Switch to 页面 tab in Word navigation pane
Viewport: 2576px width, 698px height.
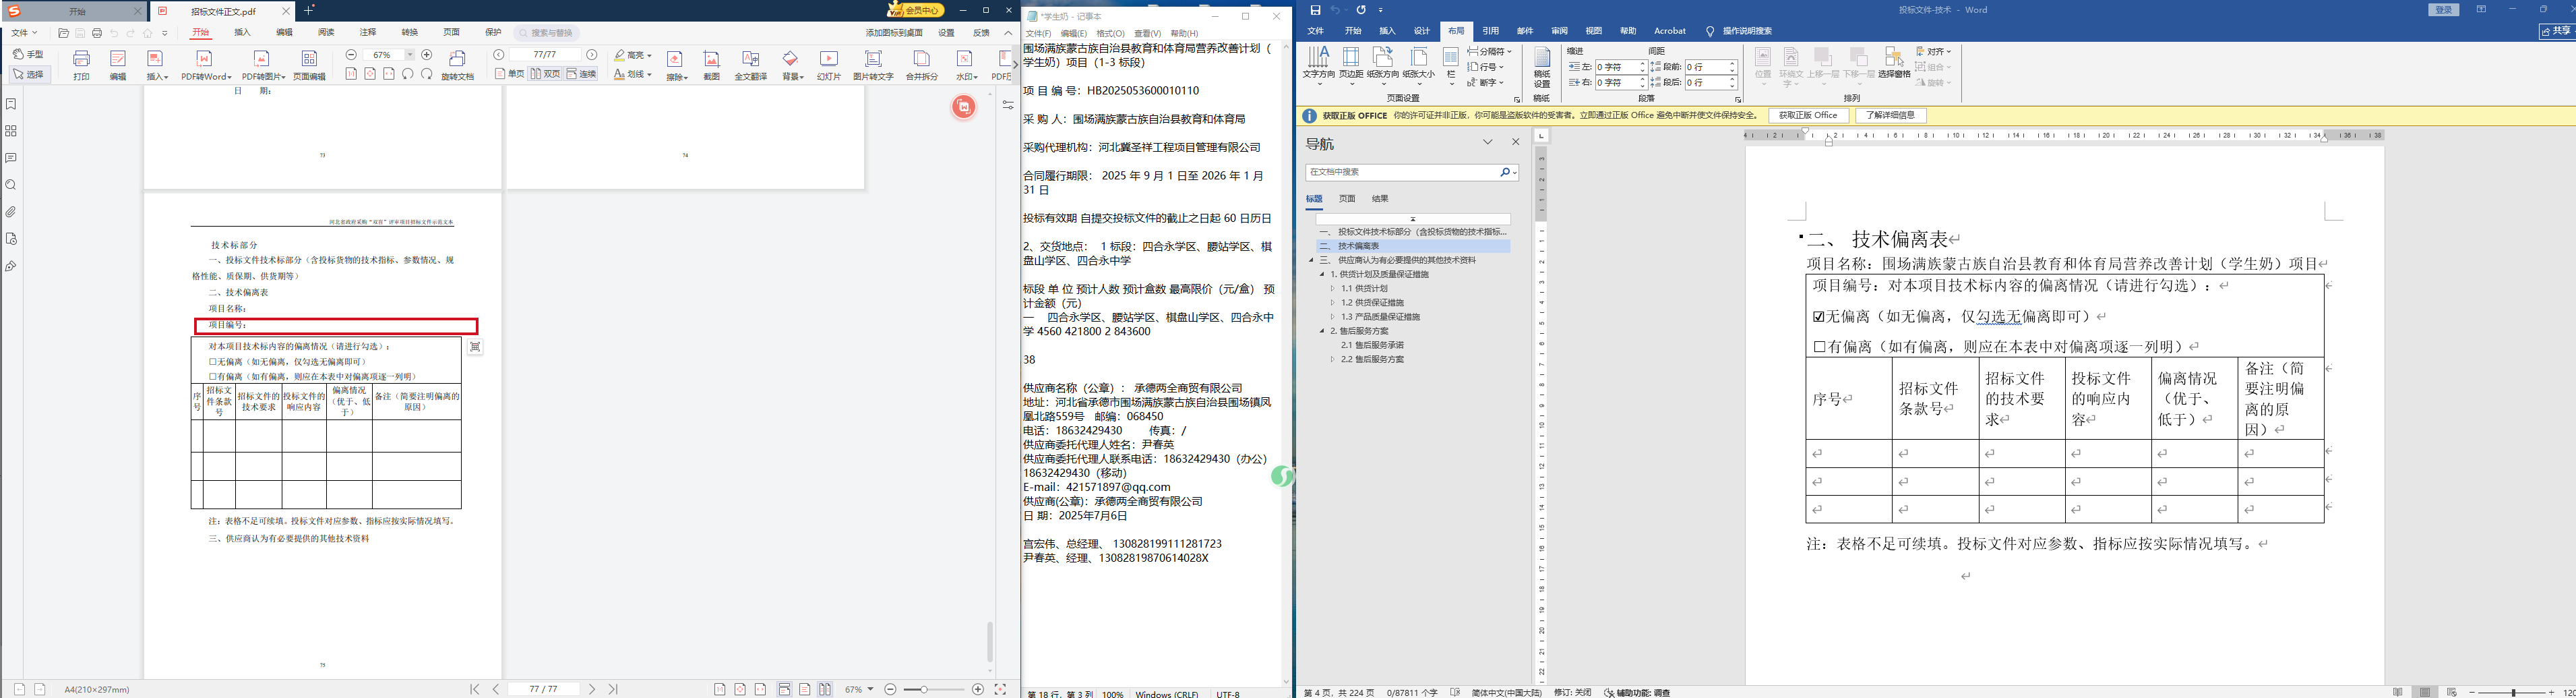[x=1347, y=199]
